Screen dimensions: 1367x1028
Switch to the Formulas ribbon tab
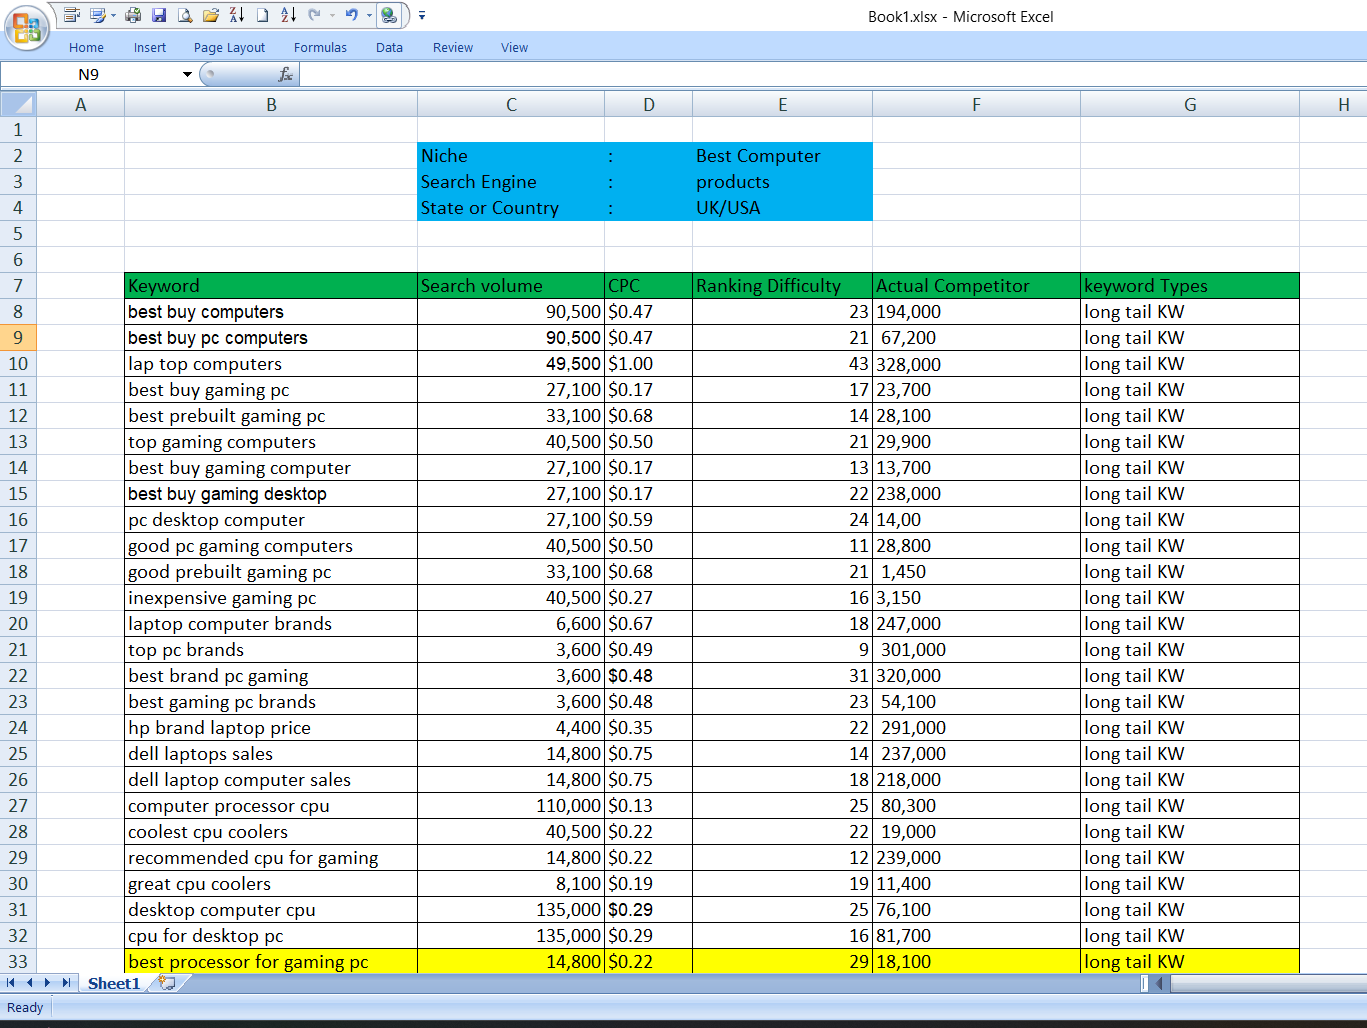click(320, 47)
